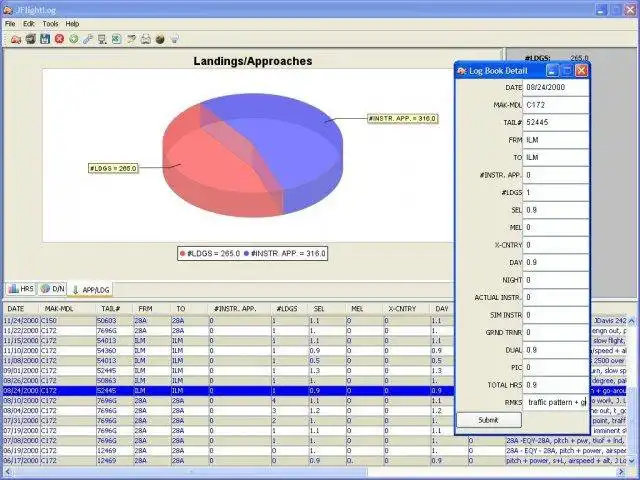Click the light bulb tips icon
640x480 pixels.
coord(175,39)
